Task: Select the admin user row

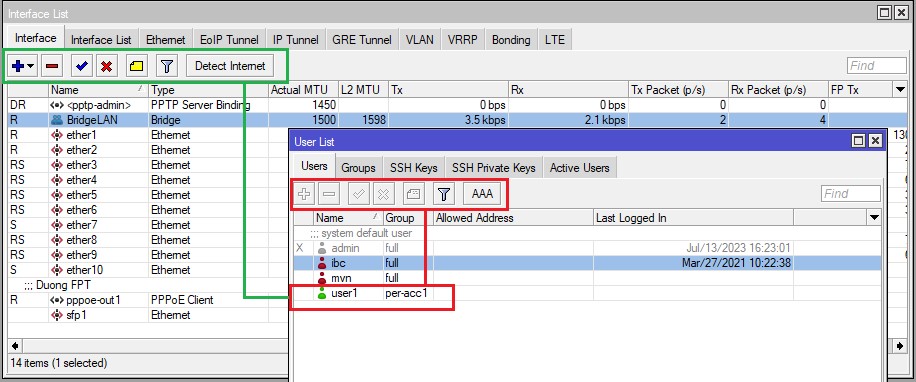Action: click(x=587, y=248)
